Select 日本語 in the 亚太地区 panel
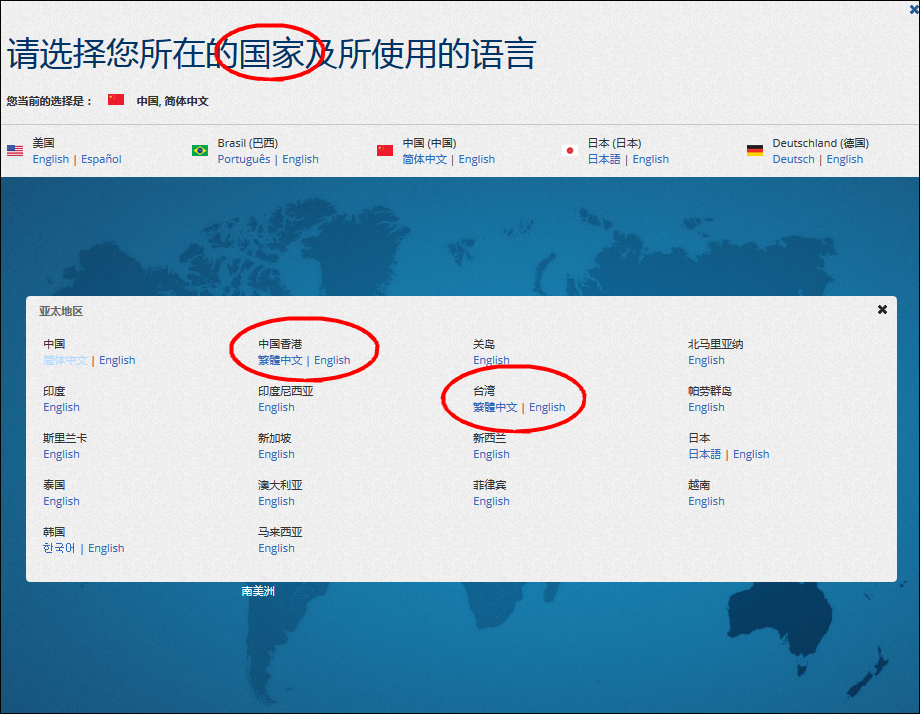 tap(705, 454)
